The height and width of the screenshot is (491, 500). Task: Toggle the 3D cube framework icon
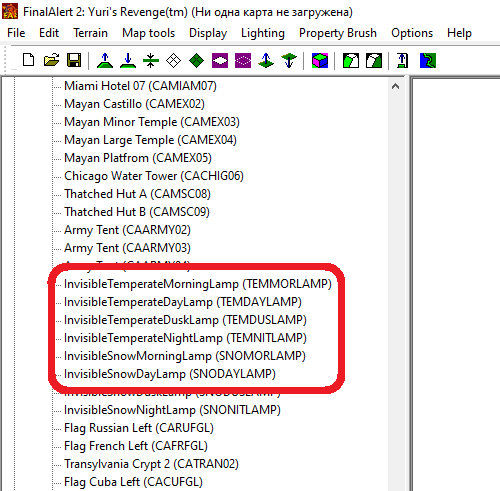[320, 61]
